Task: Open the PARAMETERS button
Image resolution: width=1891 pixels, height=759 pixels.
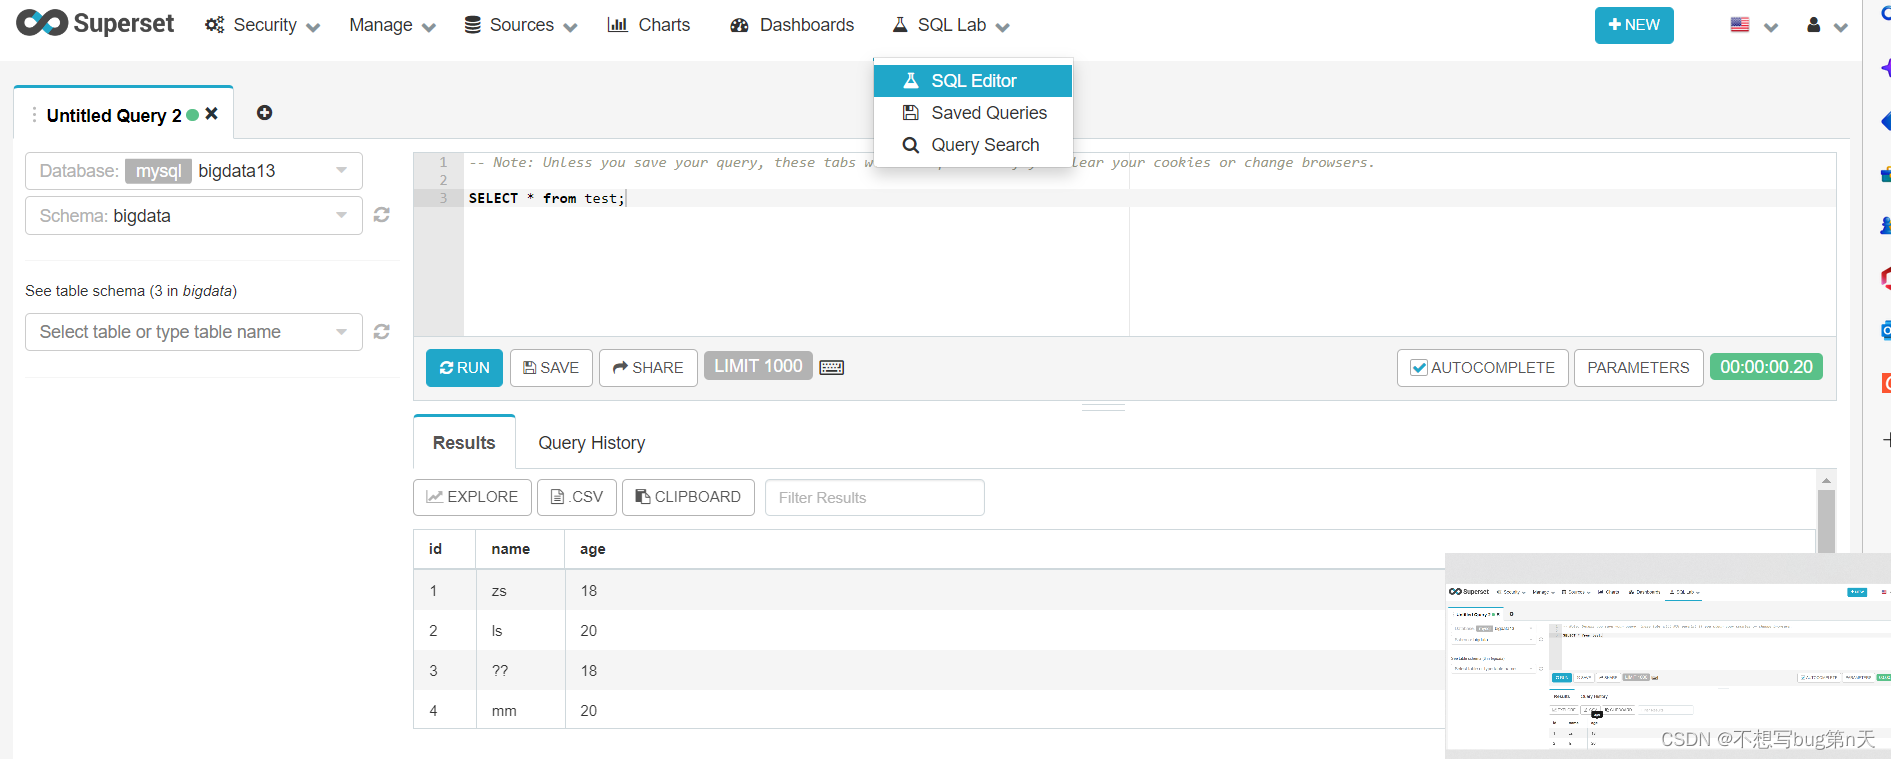Action: tap(1638, 368)
